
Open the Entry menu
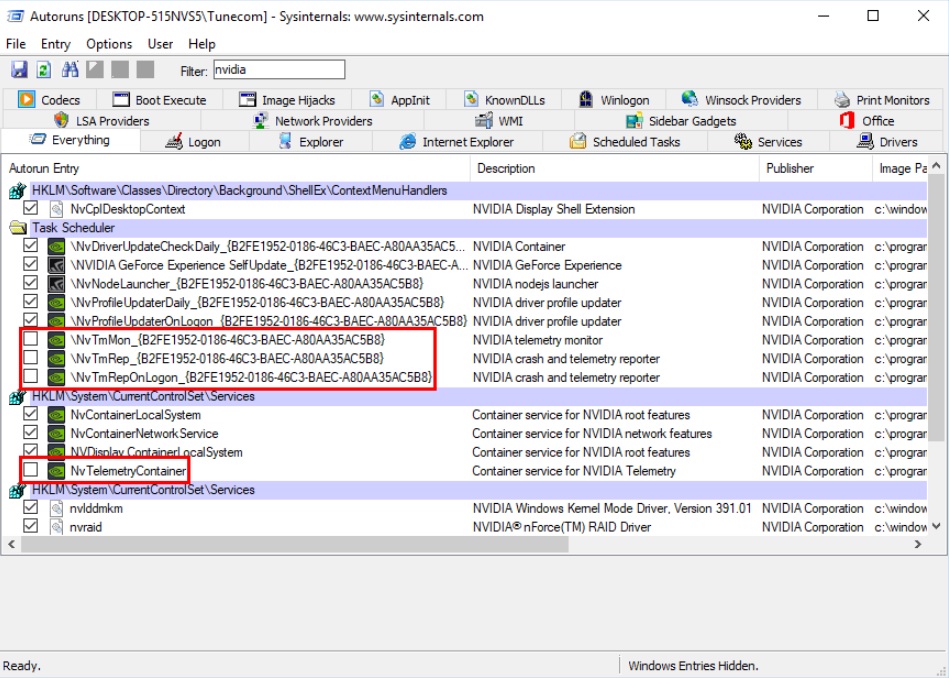pyautogui.click(x=56, y=44)
